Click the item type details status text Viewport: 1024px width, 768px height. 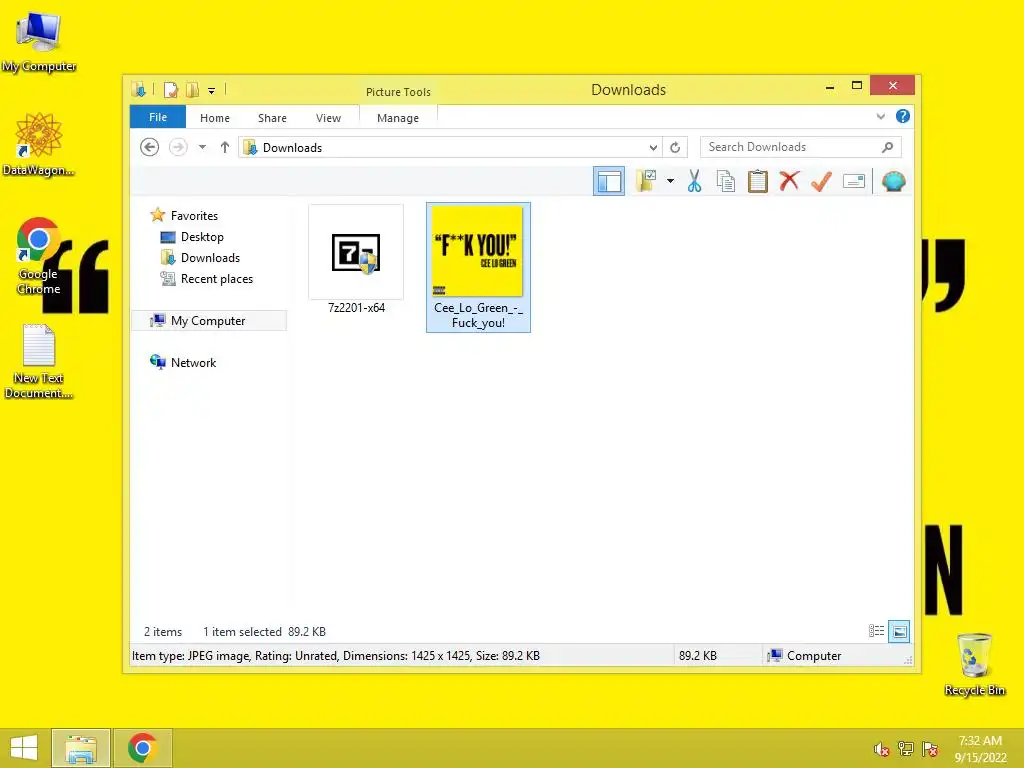[x=336, y=655]
